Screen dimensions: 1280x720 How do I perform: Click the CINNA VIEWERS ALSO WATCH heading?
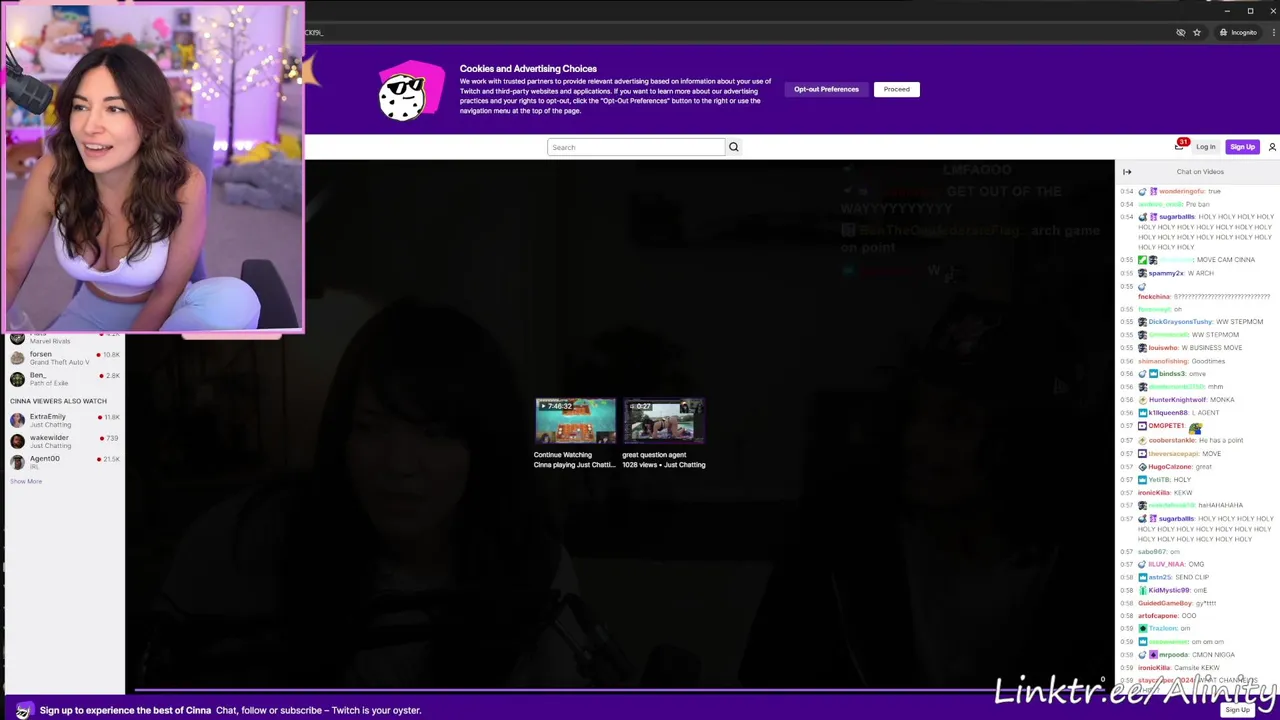tap(58, 401)
